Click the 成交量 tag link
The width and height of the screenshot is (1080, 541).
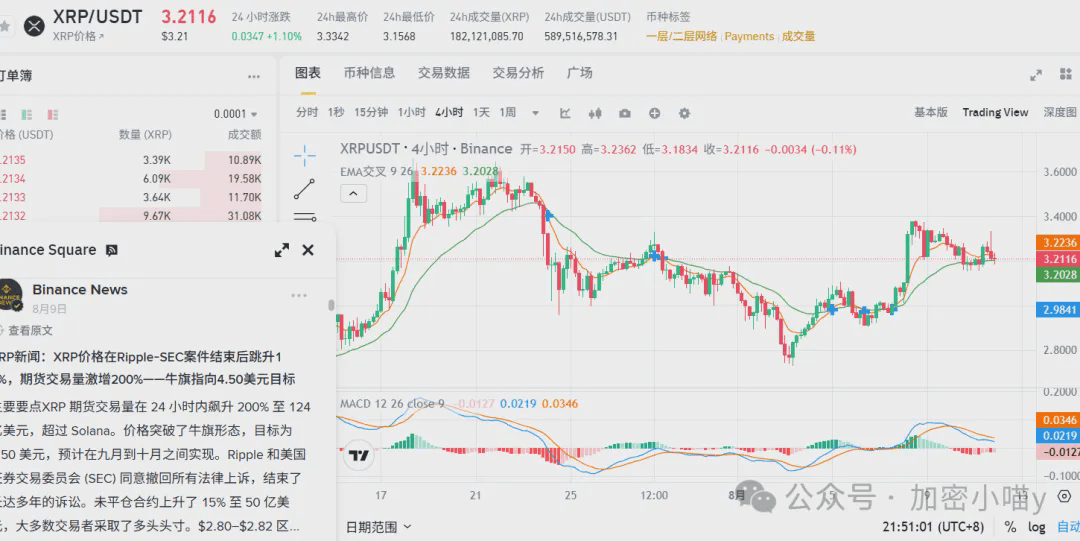(798, 37)
